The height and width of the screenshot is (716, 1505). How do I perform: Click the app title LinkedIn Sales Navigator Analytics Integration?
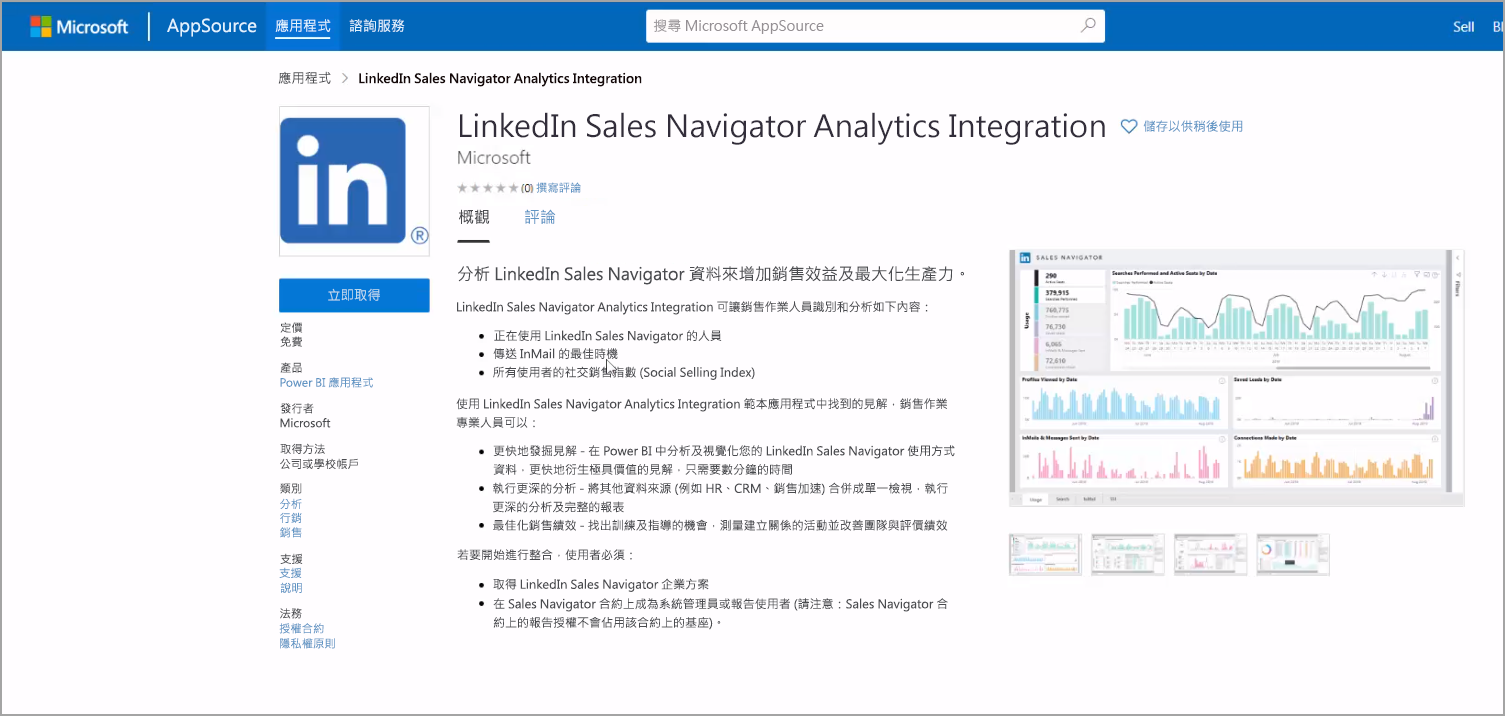click(781, 126)
